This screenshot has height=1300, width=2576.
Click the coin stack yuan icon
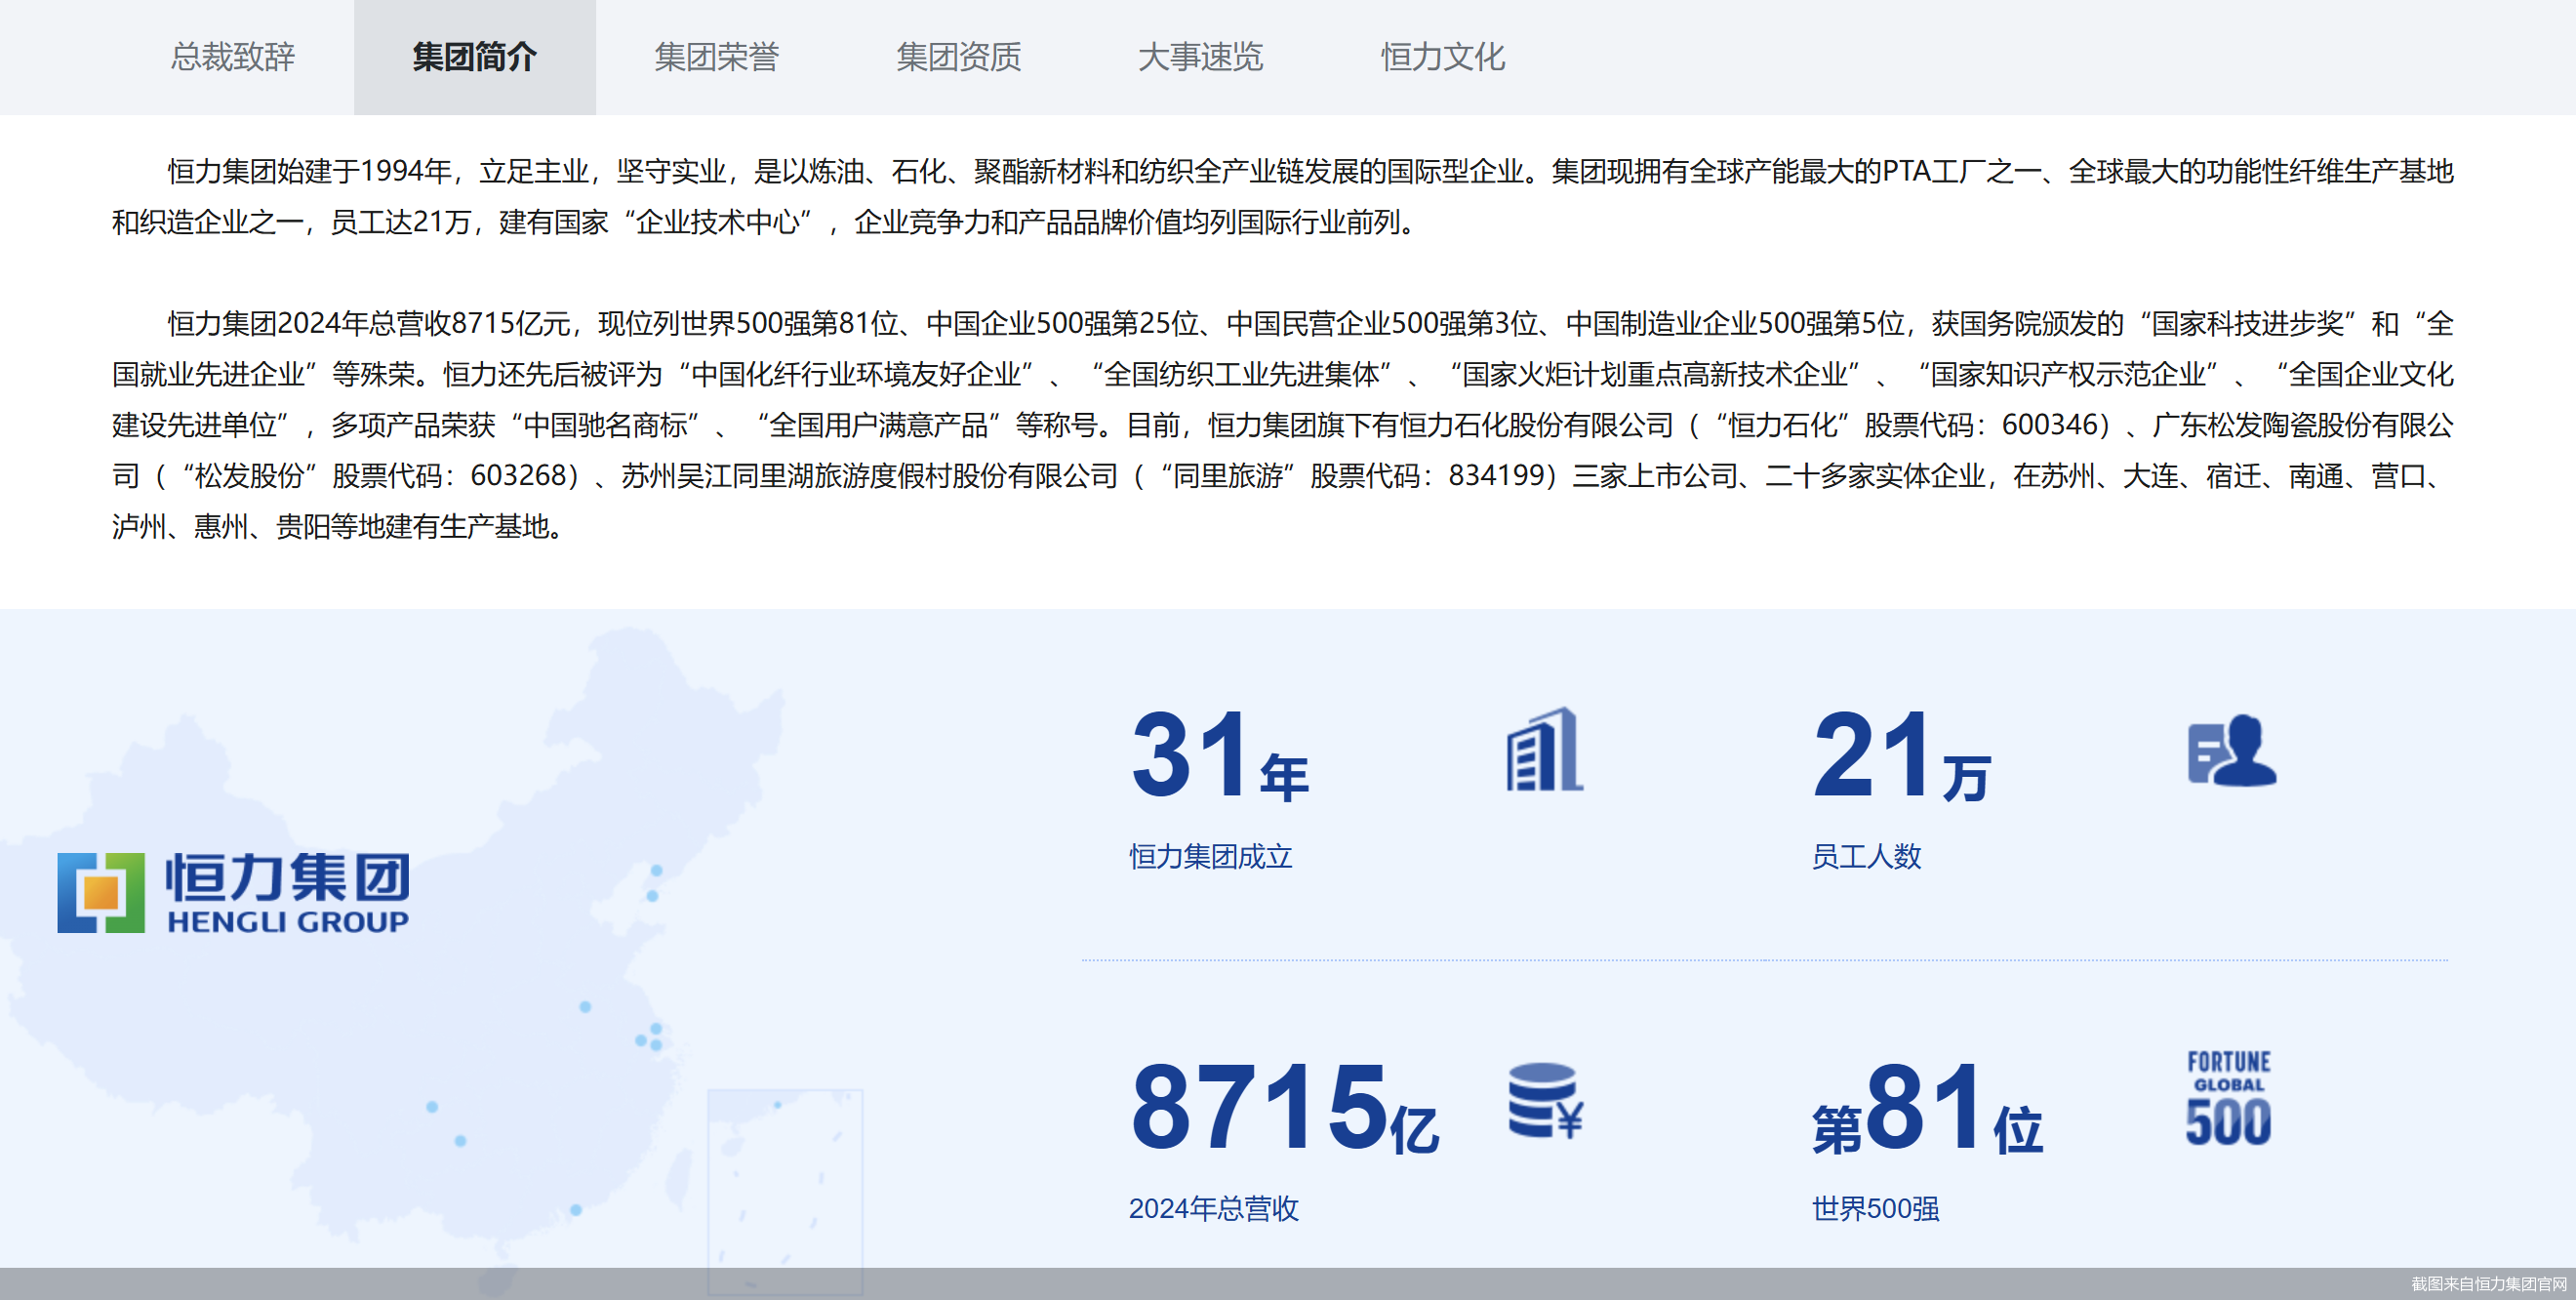coord(1545,1101)
